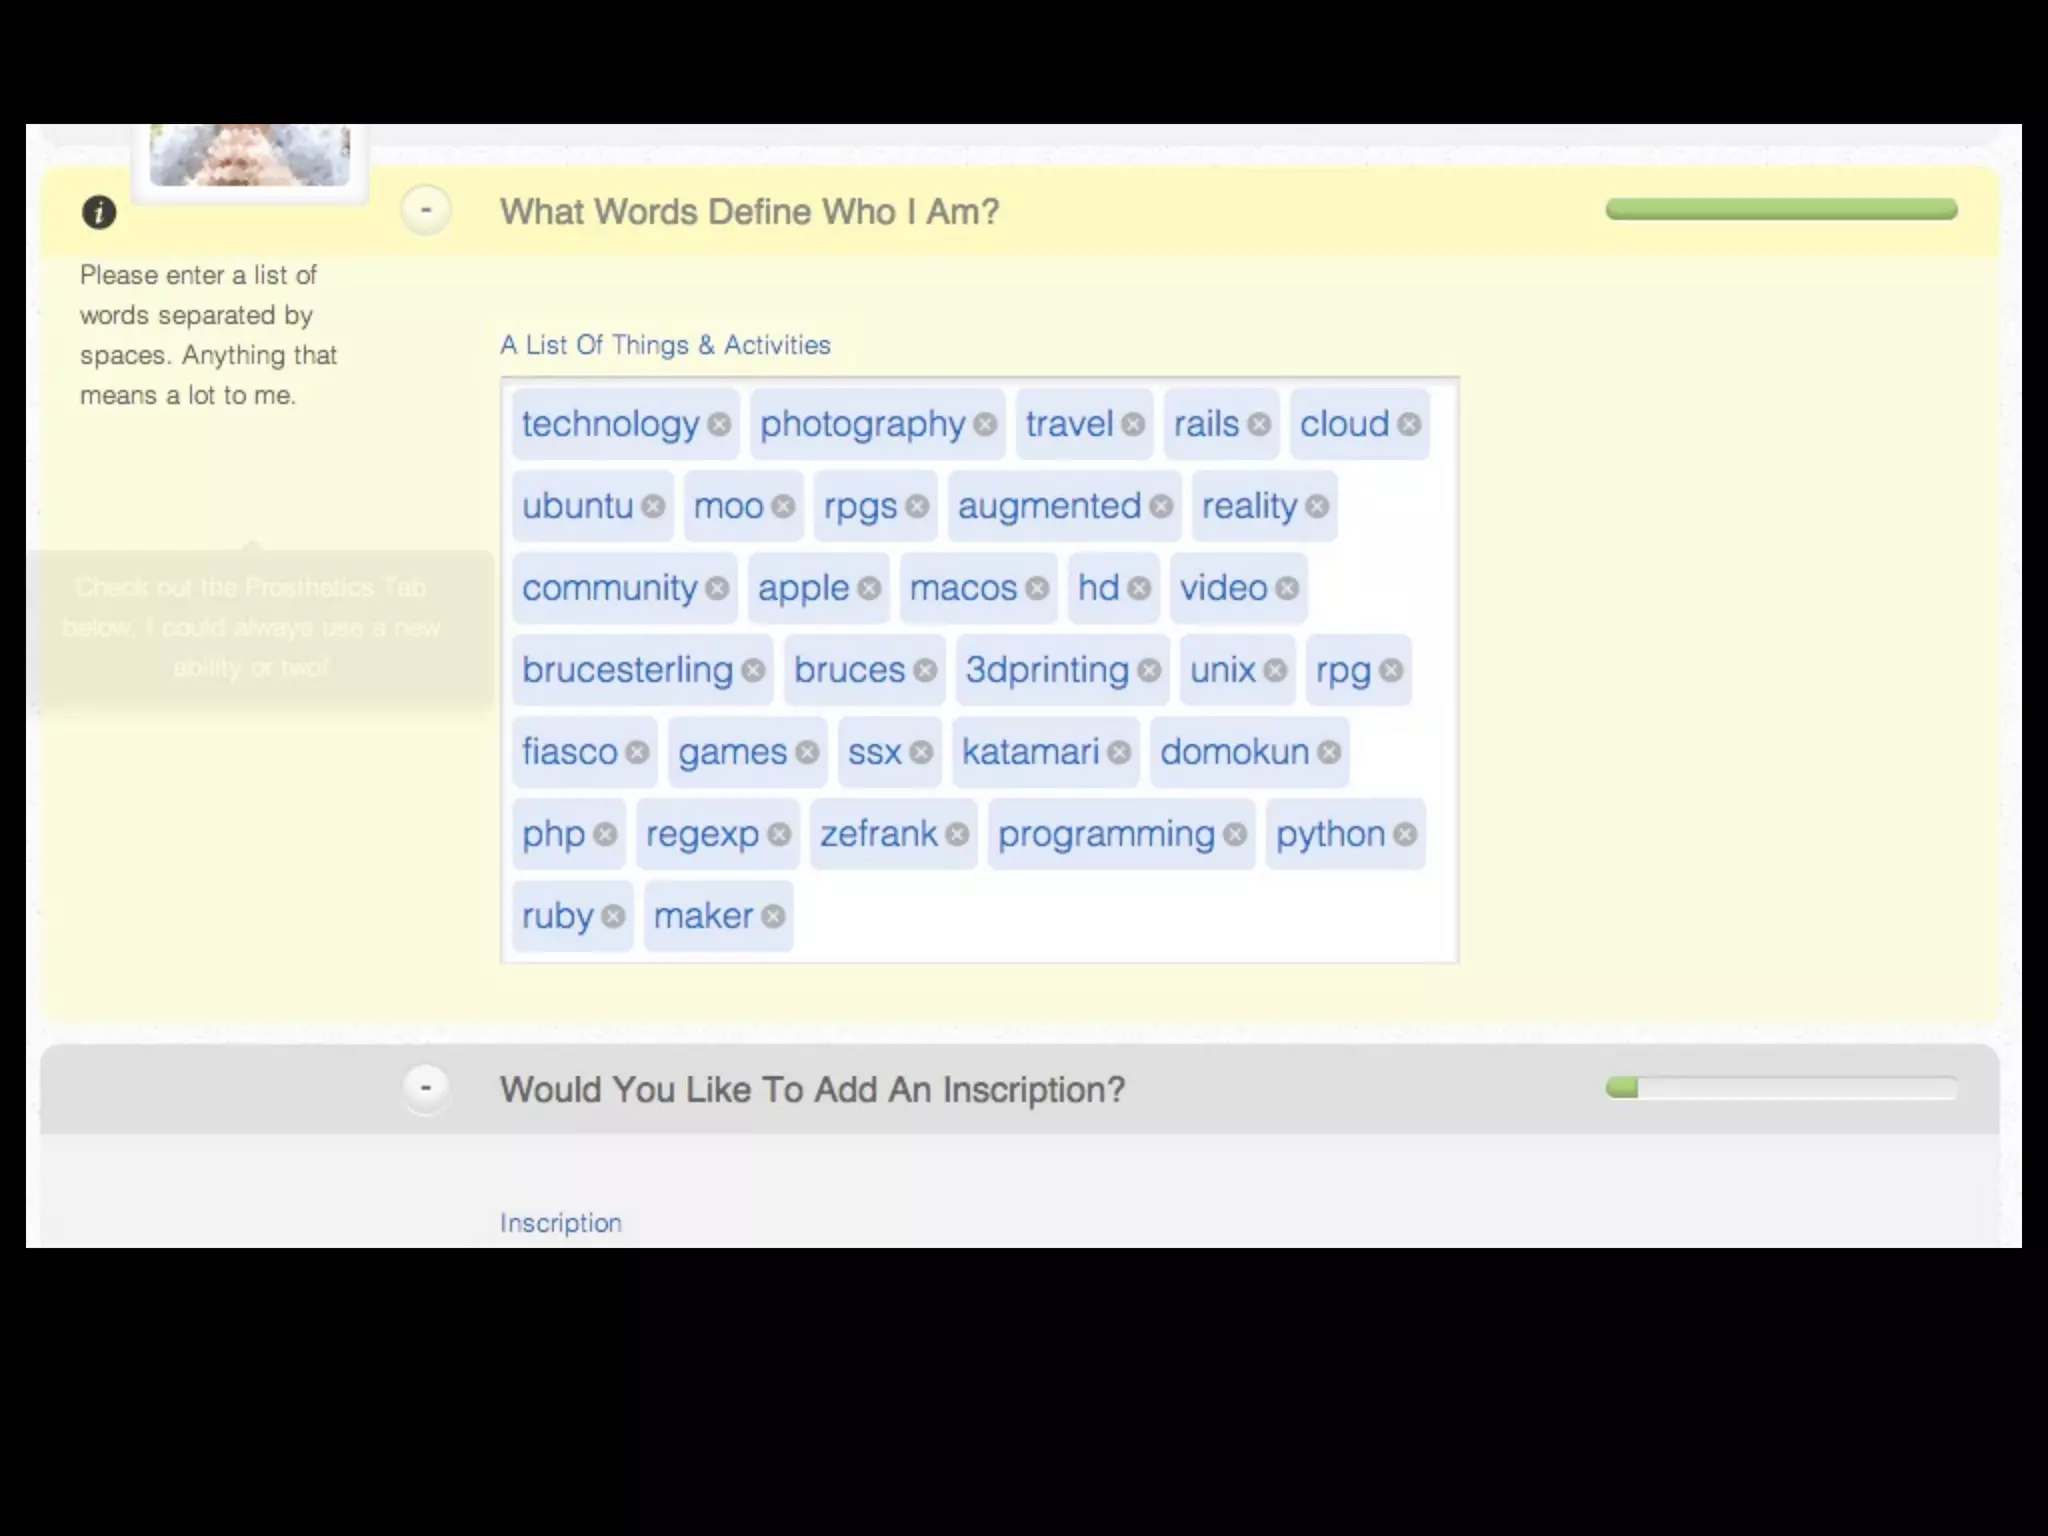Remove the 'maker' tag using its x icon
This screenshot has height=1536, width=2048.
coord(773,916)
